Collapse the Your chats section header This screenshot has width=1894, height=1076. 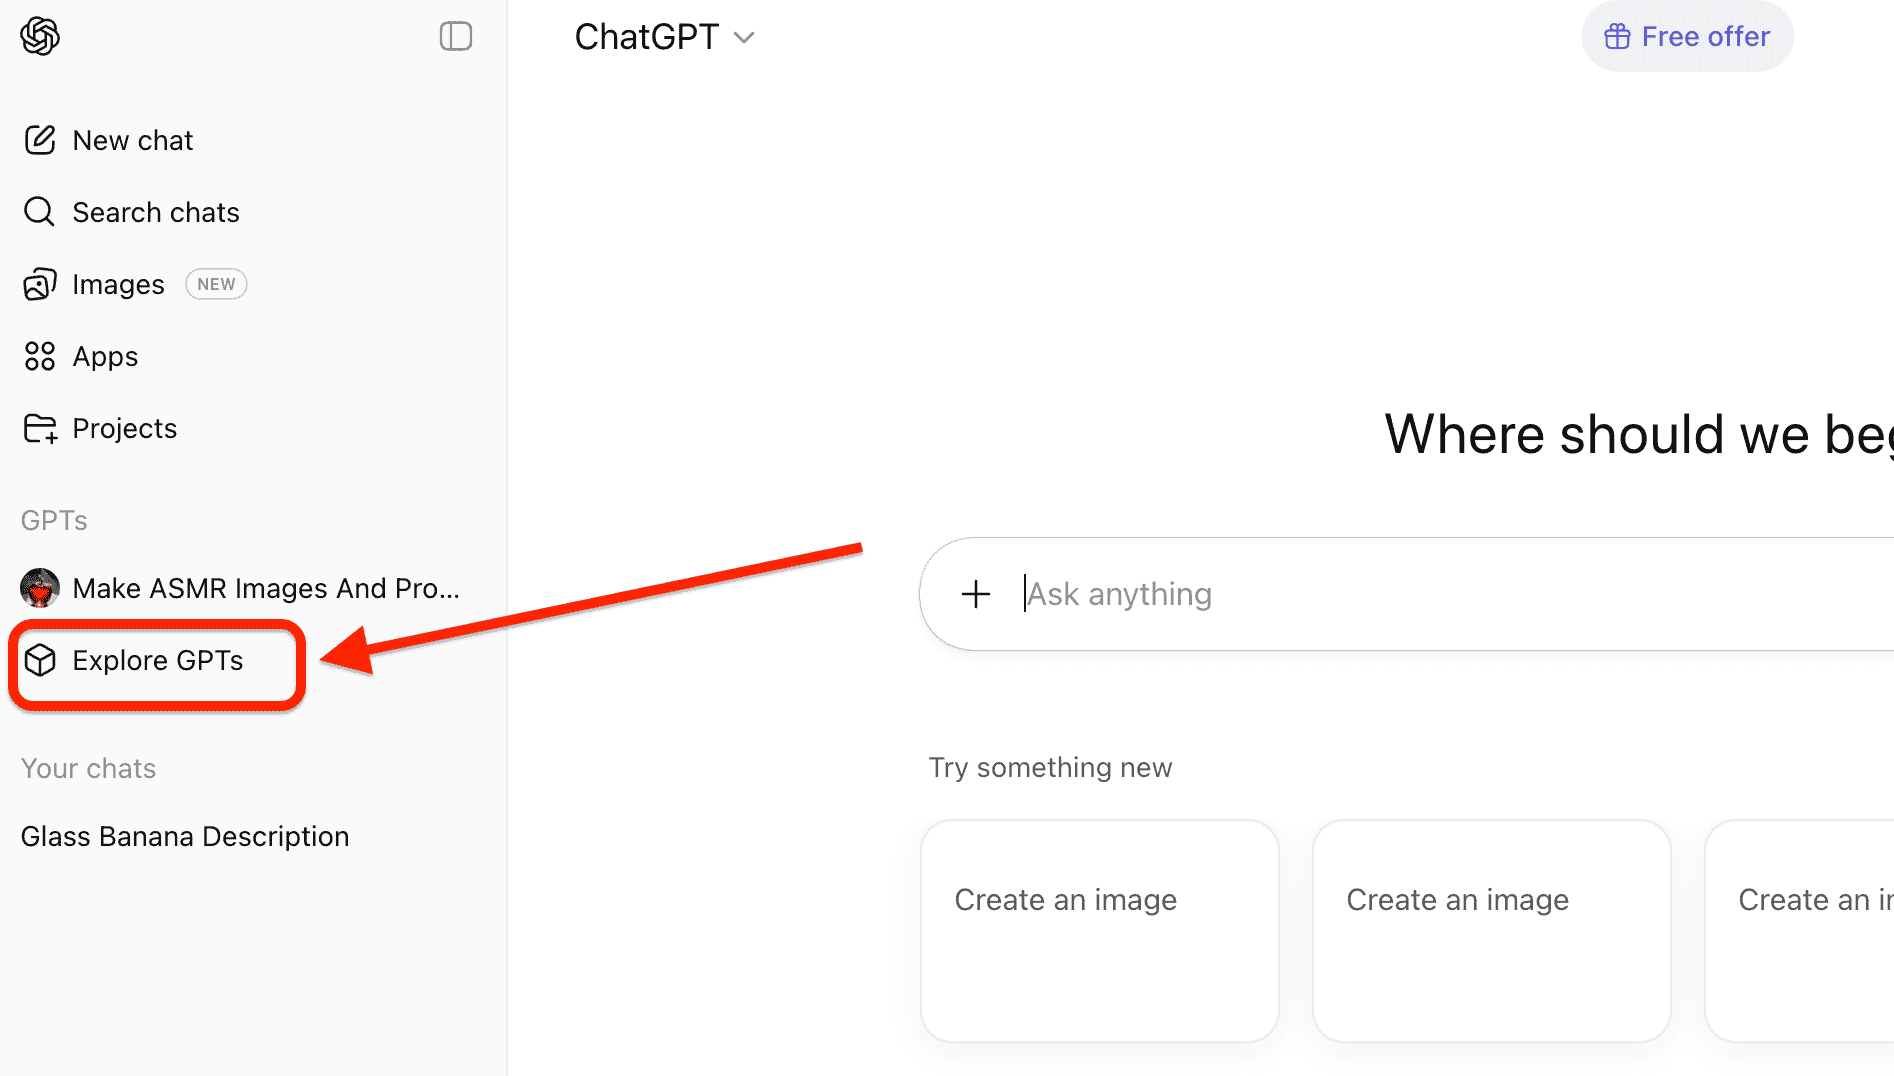89,768
